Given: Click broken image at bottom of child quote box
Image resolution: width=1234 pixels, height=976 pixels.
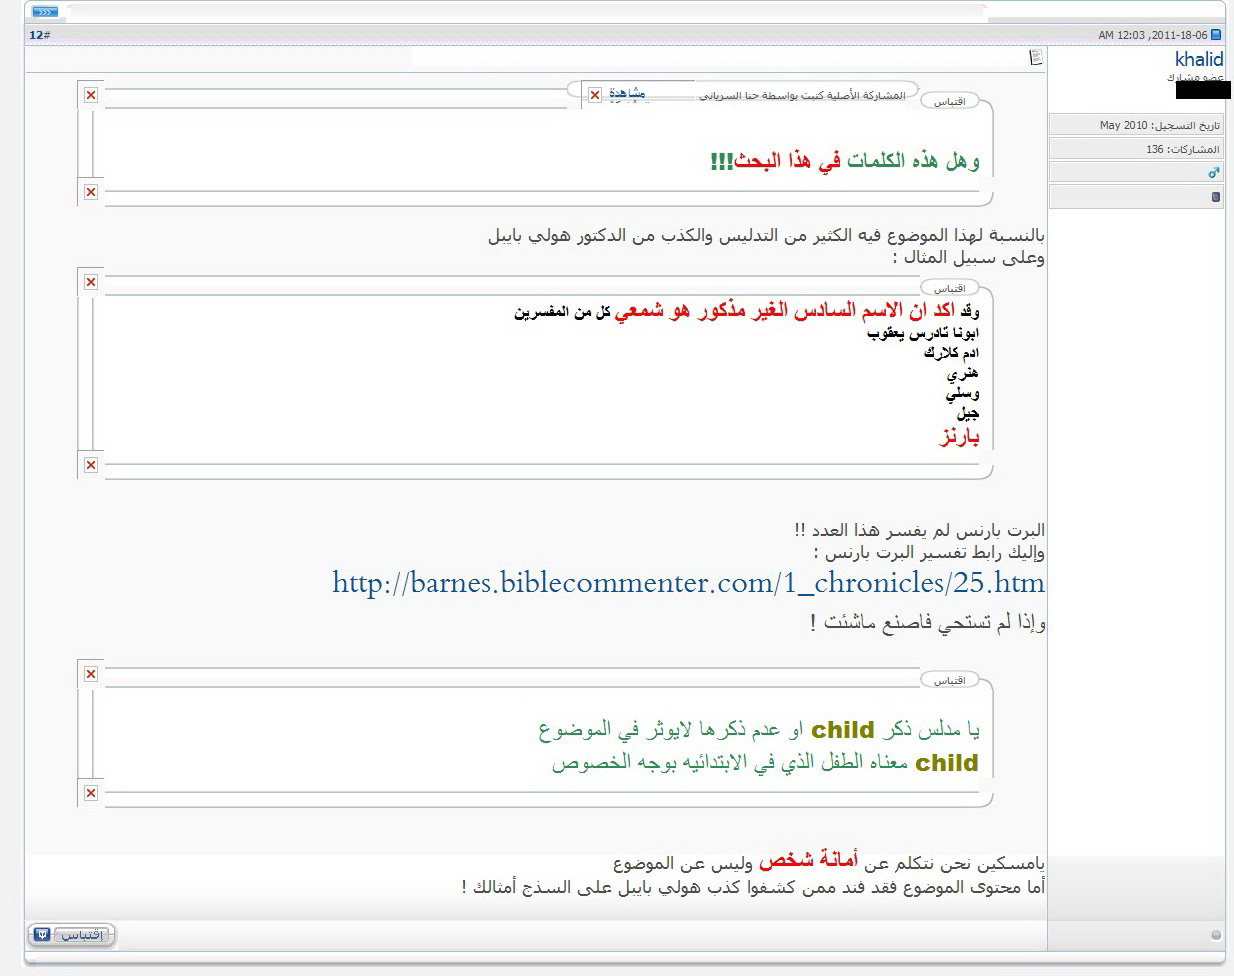Looking at the screenshot, I should pyautogui.click(x=91, y=793).
